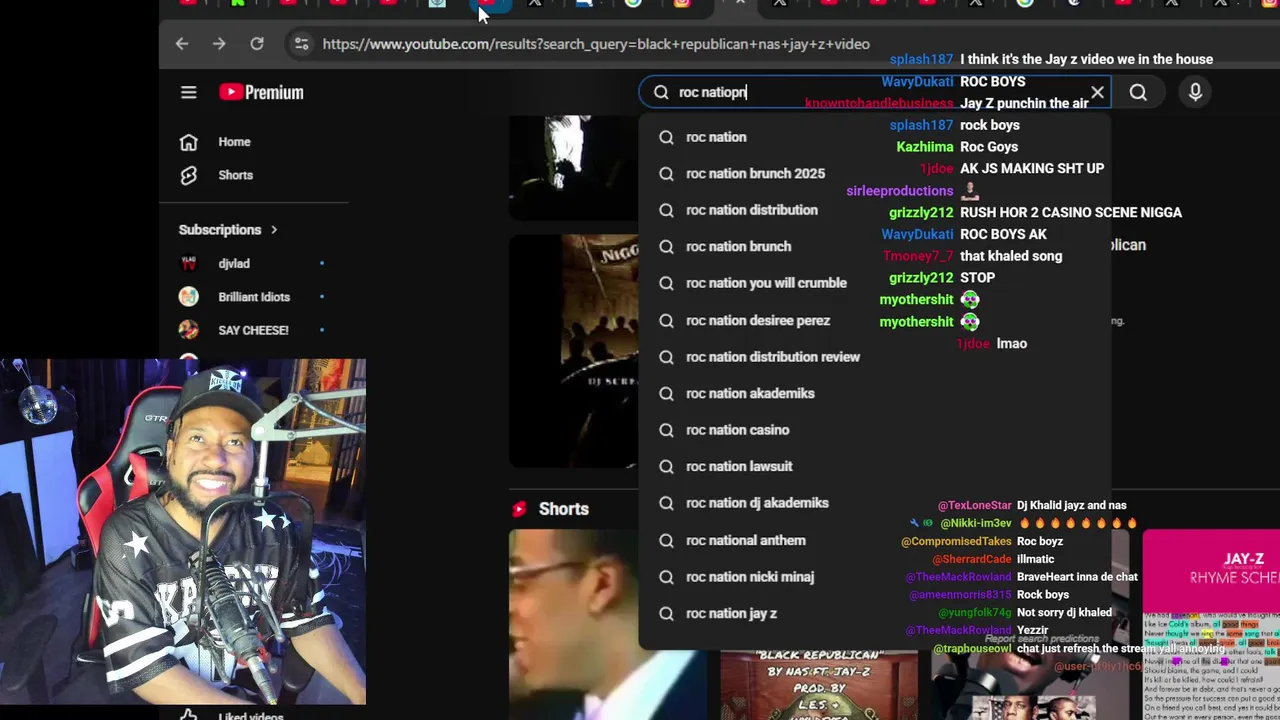Open the Brilliant Idiots subscription channel
Image resolution: width=1280 pixels, height=720 pixels.
254,297
